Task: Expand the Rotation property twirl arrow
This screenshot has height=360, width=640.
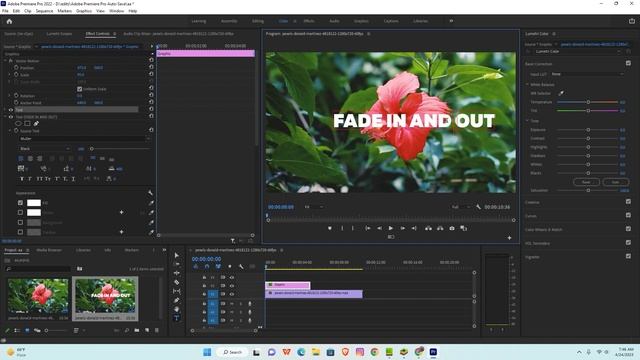Action: tap(10, 96)
